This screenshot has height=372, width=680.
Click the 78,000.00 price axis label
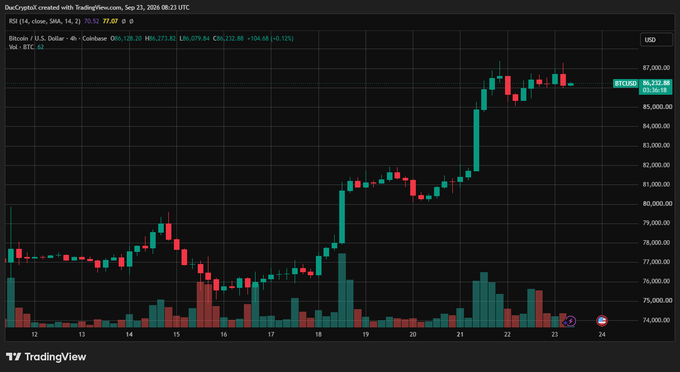click(655, 242)
